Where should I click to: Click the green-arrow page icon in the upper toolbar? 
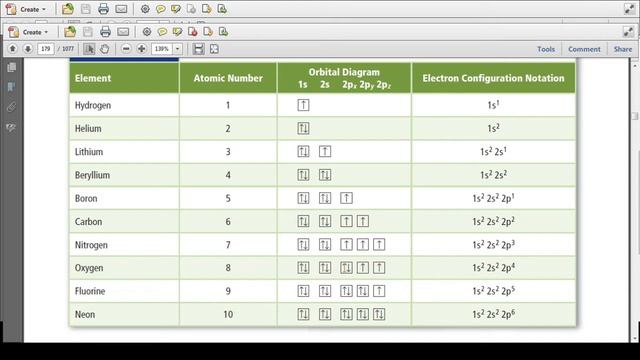point(222,9)
